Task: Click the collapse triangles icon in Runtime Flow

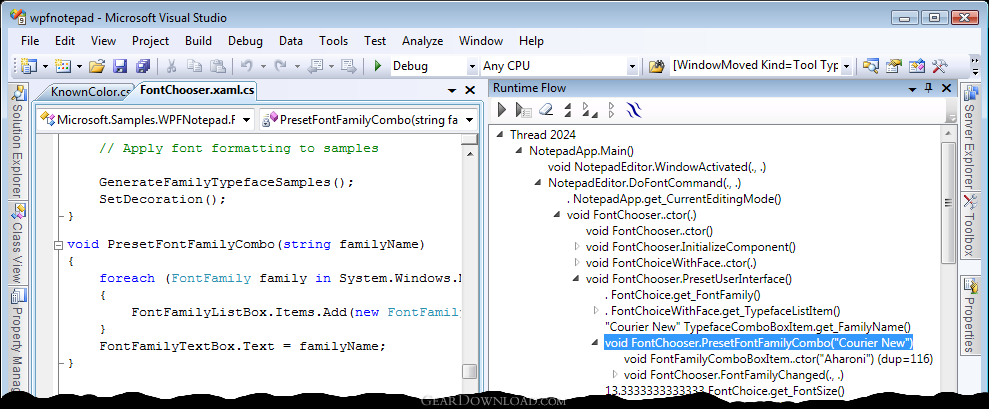Action: [568, 110]
